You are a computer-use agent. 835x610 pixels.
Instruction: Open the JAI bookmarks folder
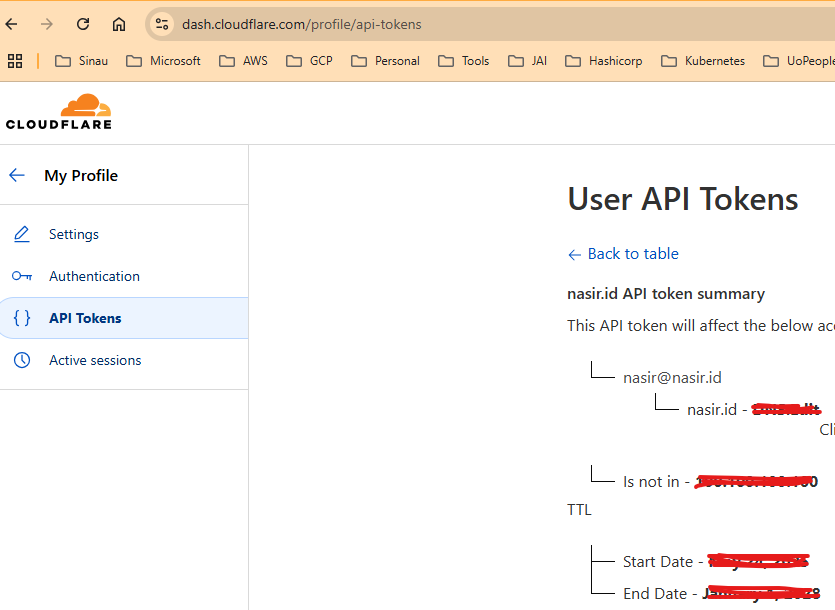coord(527,61)
